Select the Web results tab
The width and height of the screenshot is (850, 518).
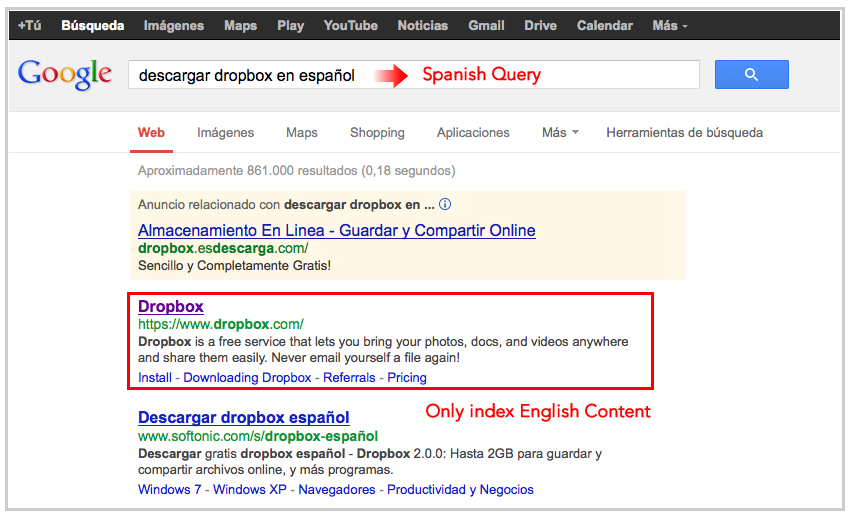151,133
